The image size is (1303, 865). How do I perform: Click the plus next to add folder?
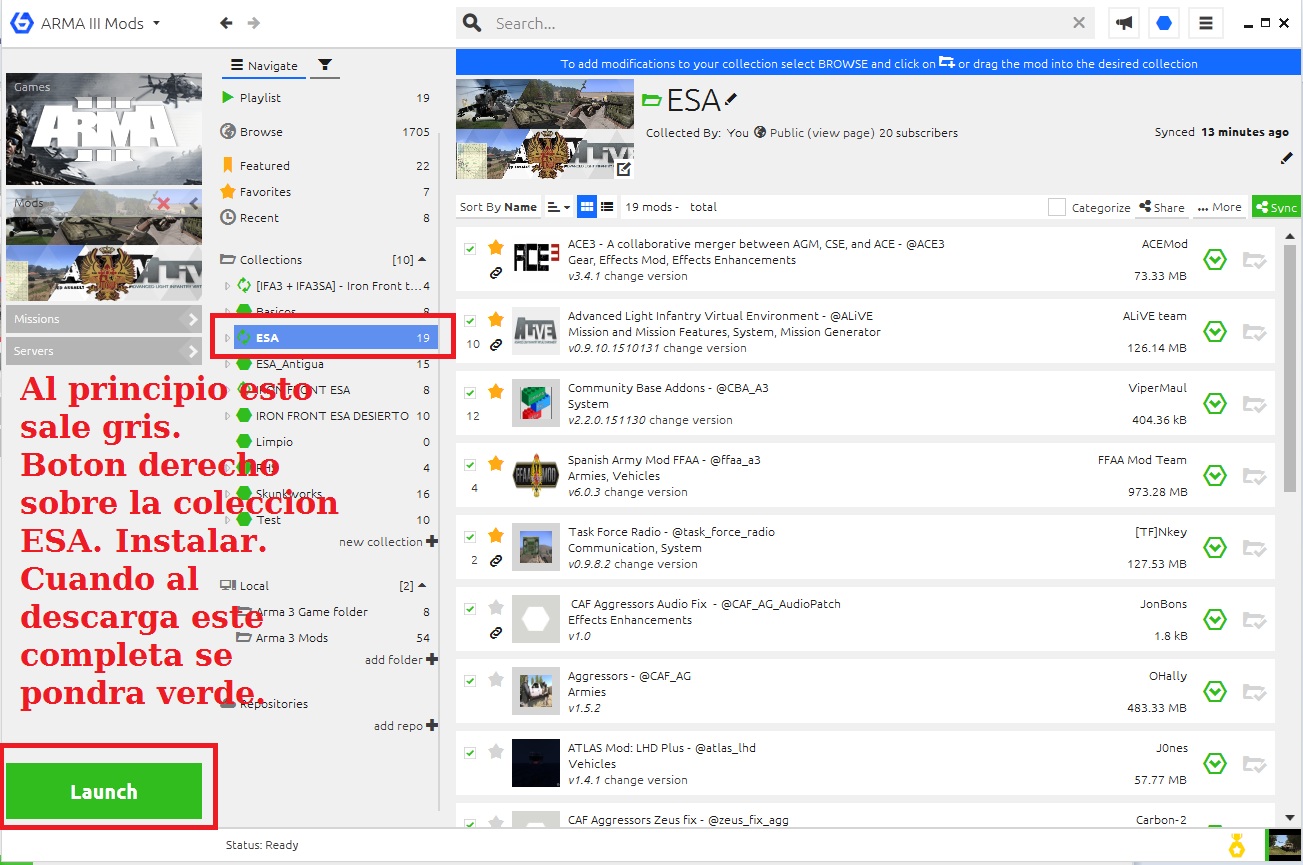(432, 659)
